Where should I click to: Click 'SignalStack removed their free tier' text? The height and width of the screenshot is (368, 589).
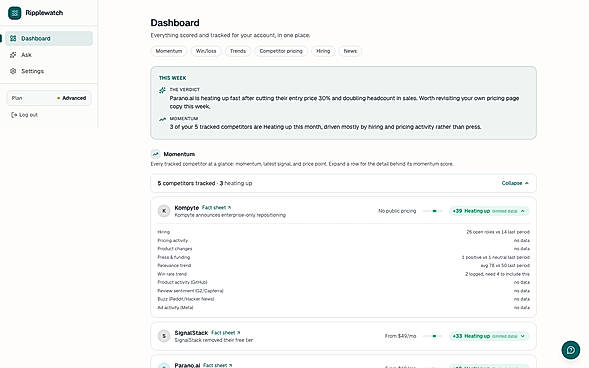click(214, 340)
